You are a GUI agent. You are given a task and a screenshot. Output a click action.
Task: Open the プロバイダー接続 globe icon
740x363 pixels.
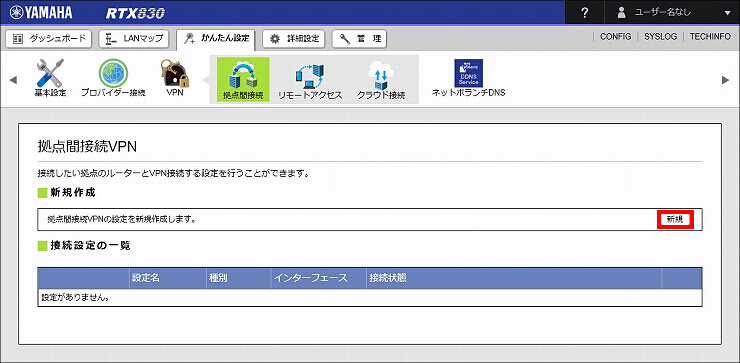click(x=113, y=78)
